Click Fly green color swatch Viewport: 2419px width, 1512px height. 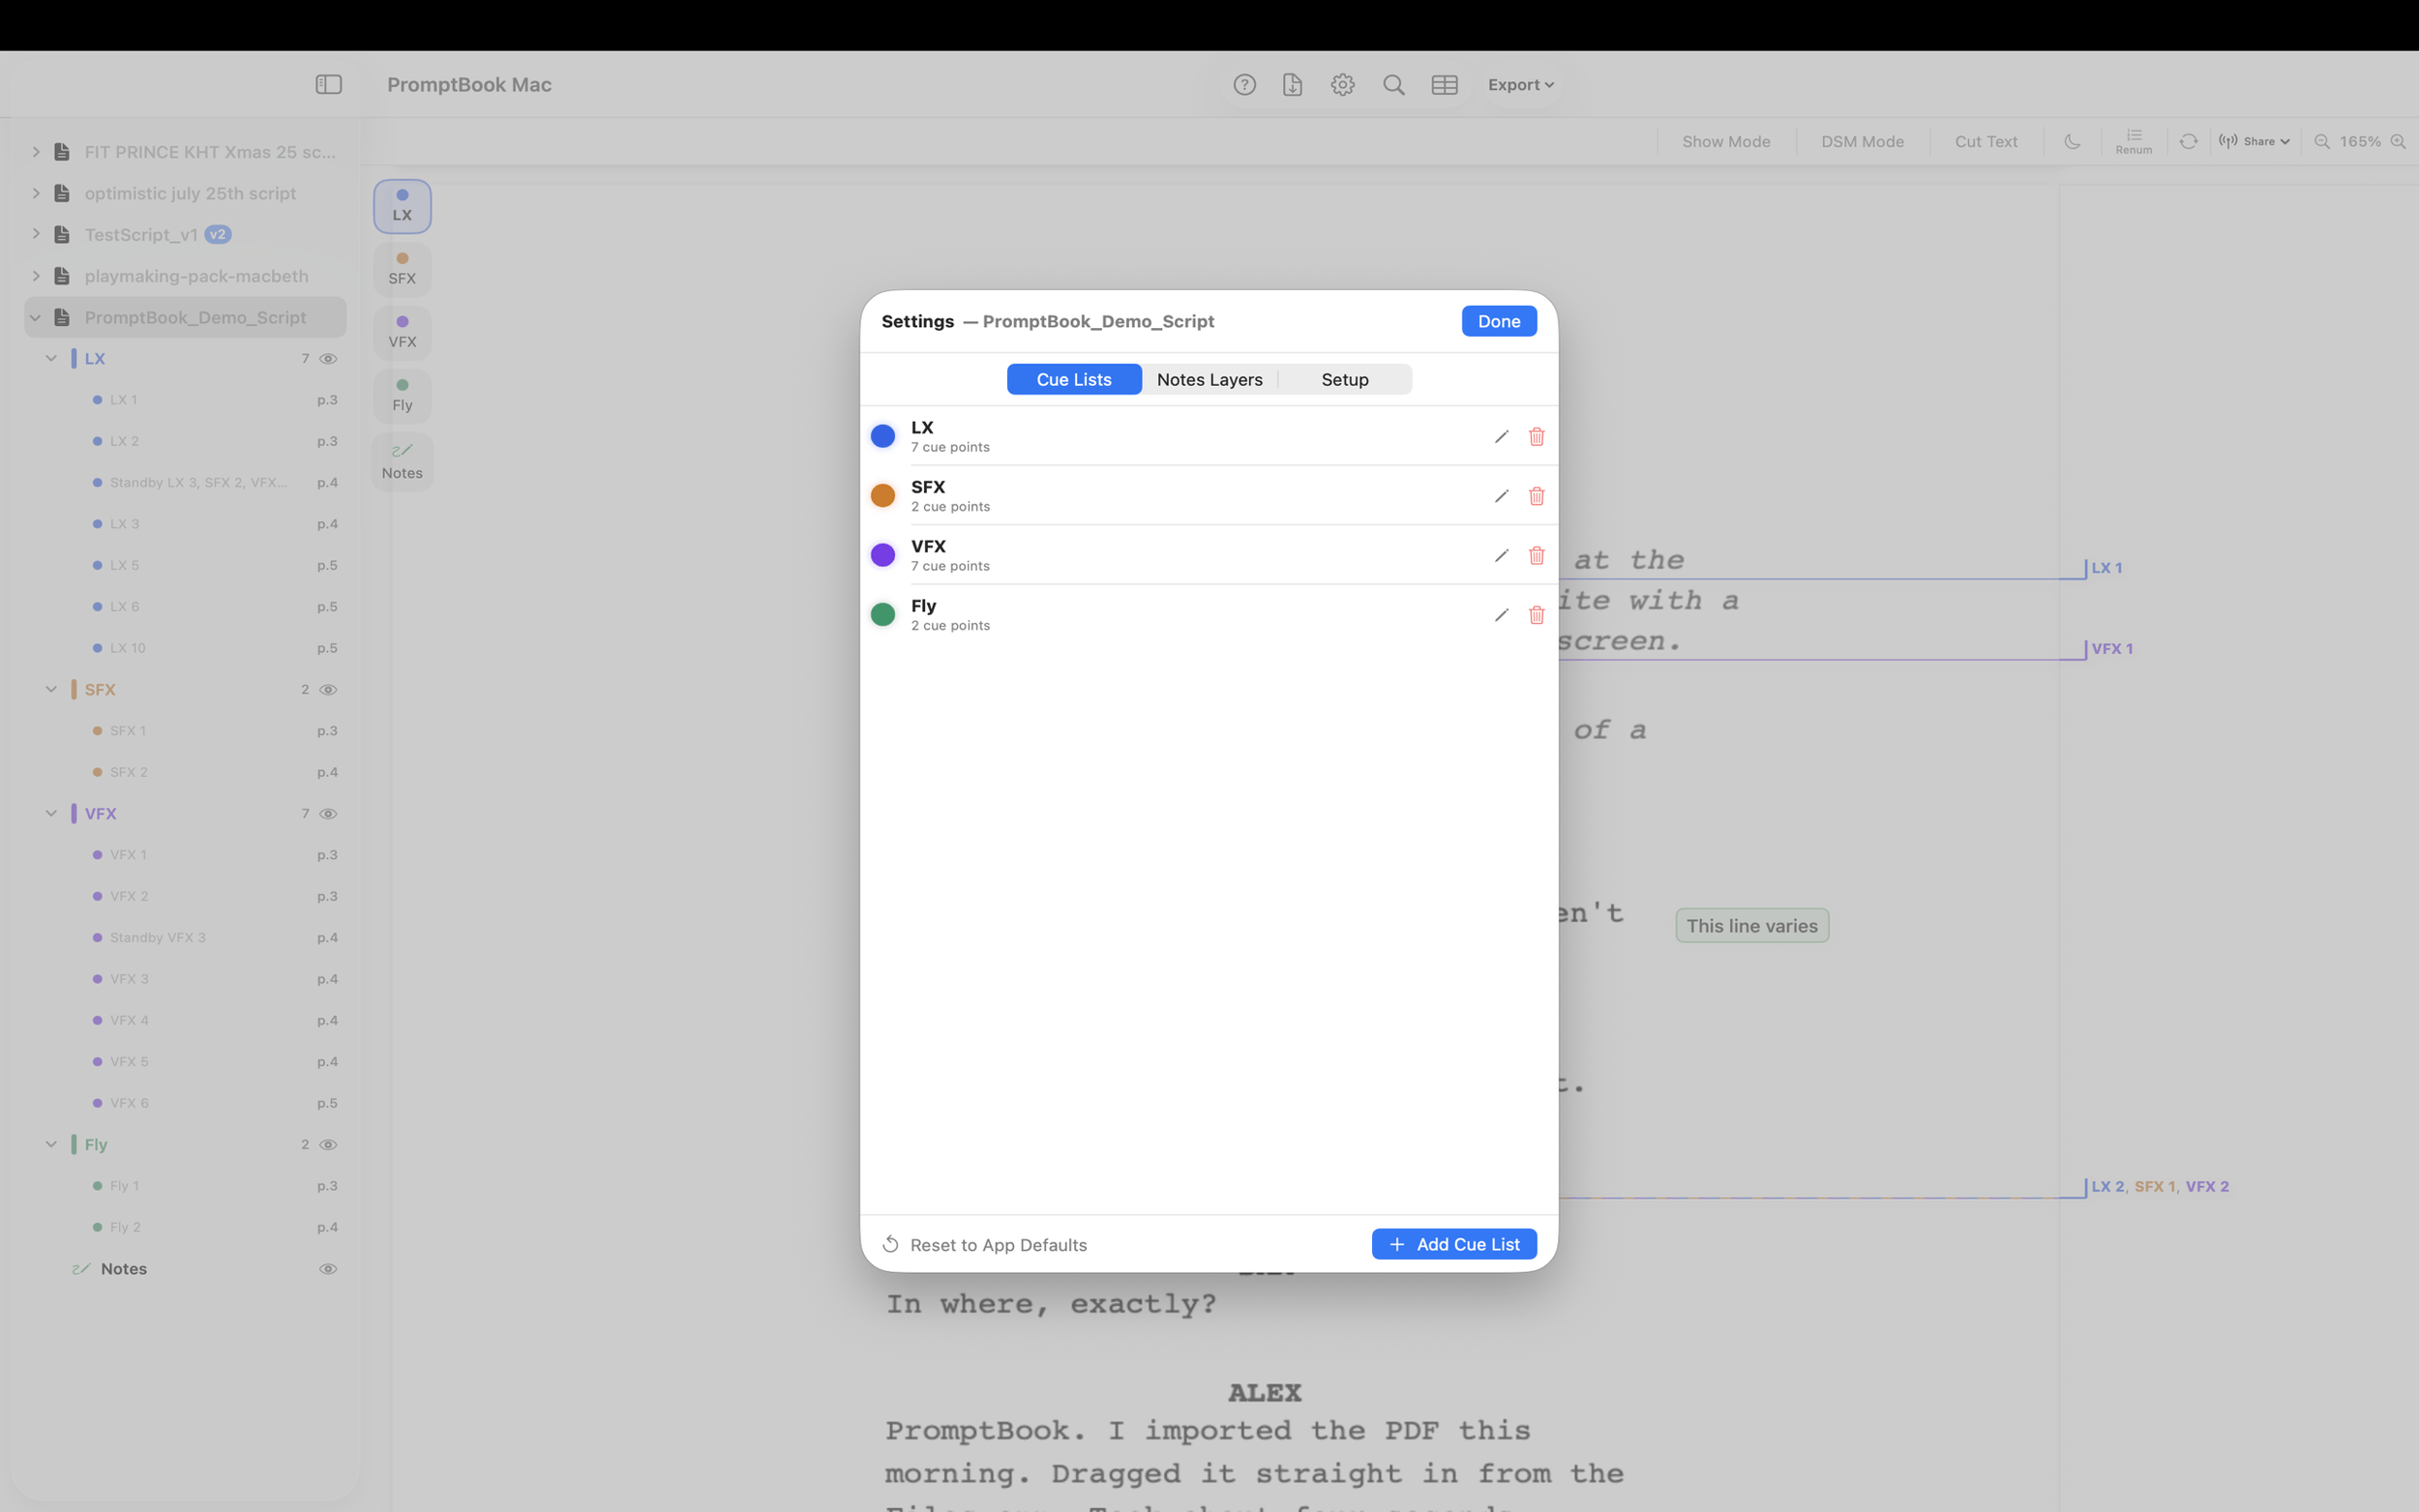[882, 615]
